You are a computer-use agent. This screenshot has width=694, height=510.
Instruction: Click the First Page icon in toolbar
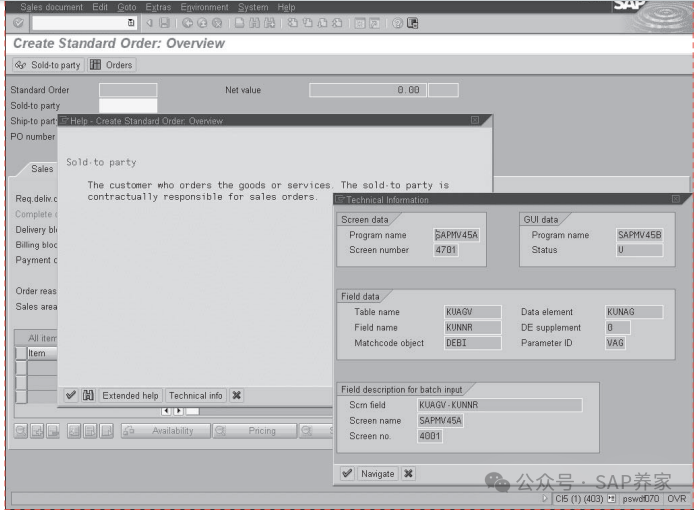click(x=293, y=23)
